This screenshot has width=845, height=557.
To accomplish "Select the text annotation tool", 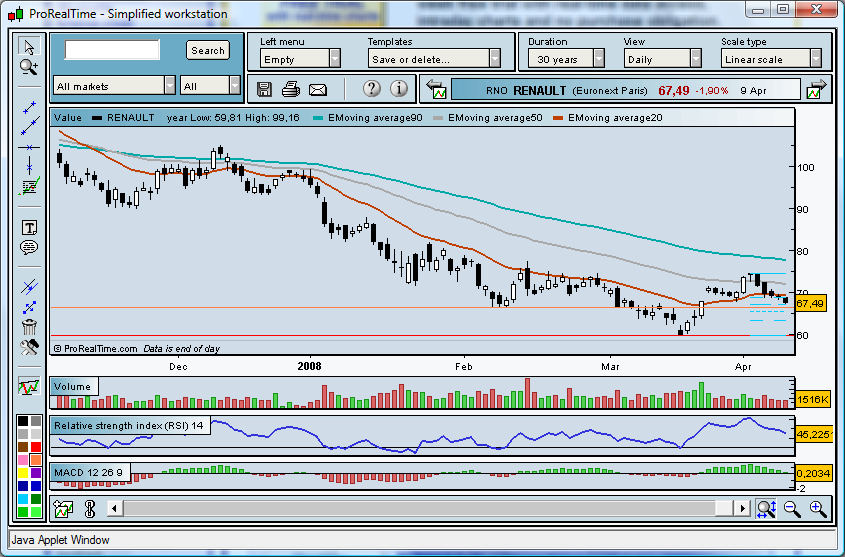I will pyautogui.click(x=29, y=228).
